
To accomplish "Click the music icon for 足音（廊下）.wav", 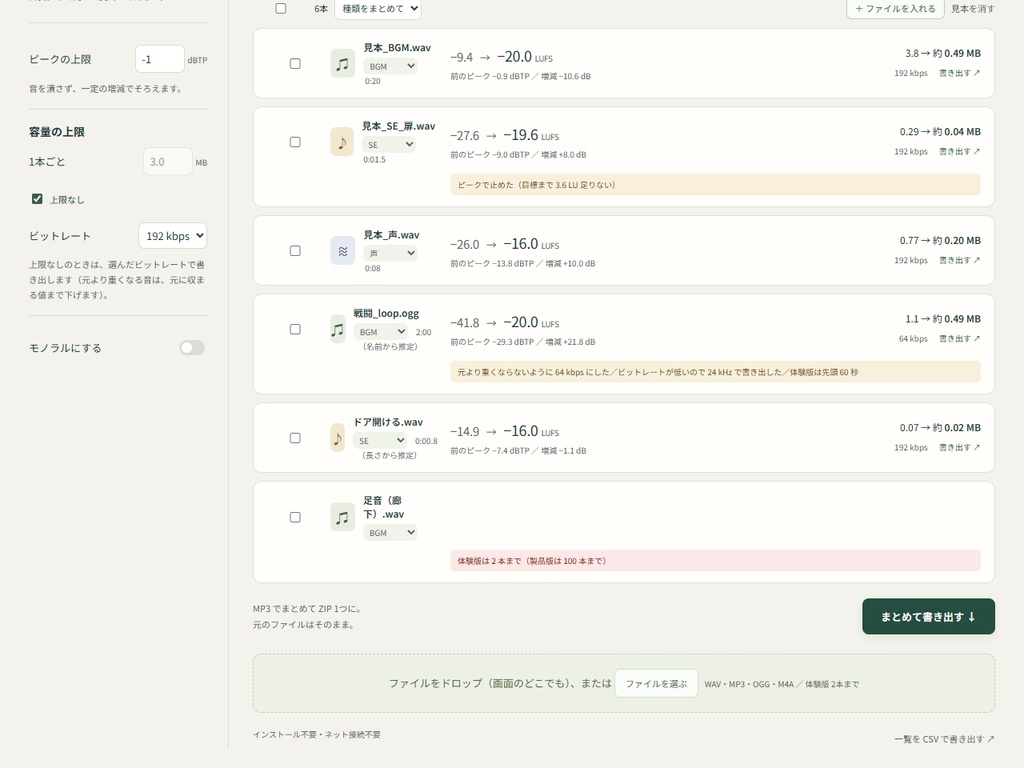I will click(342, 517).
